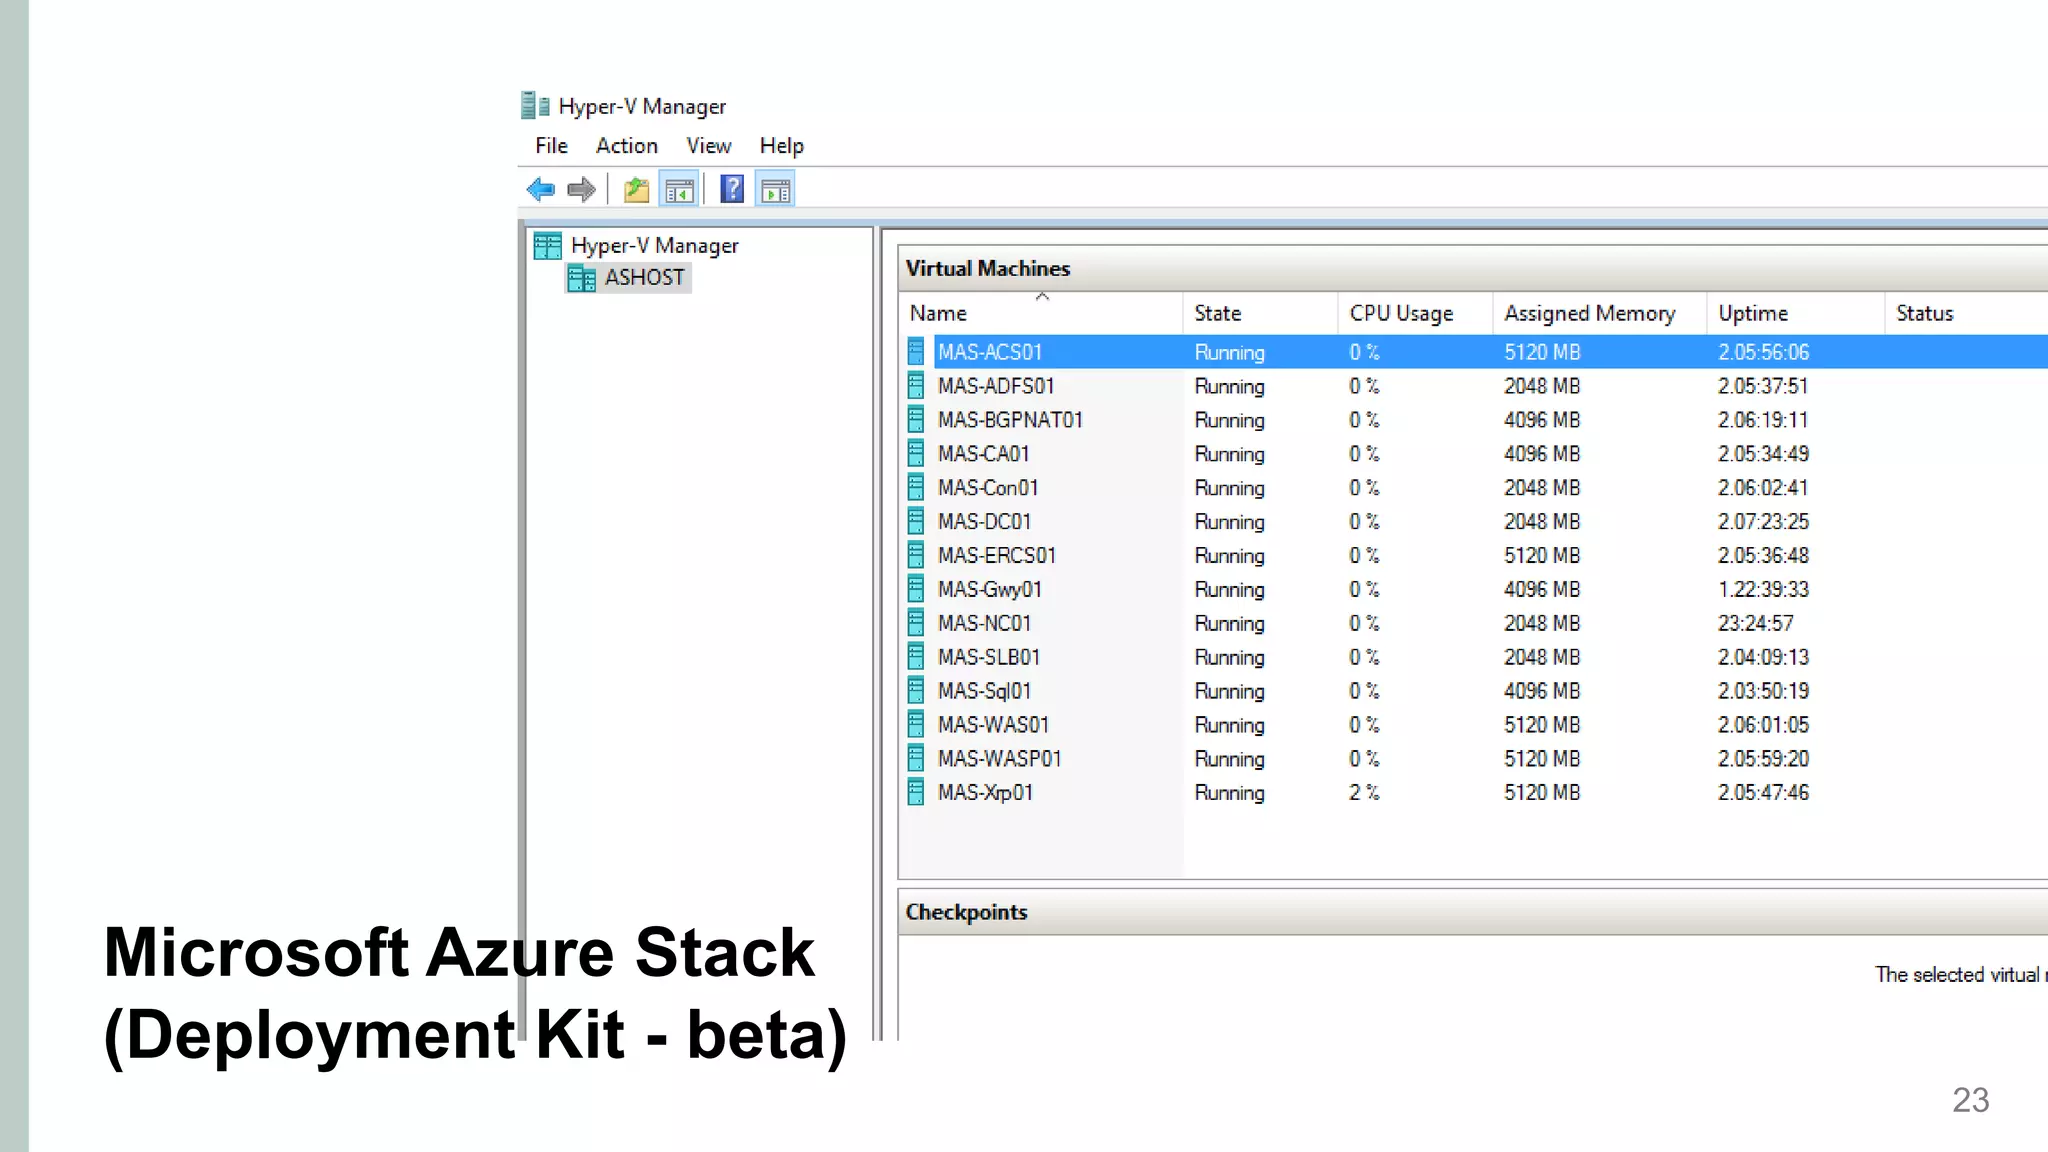
Task: Click the MAS-DC01 virtual machine icon
Action: [916, 521]
